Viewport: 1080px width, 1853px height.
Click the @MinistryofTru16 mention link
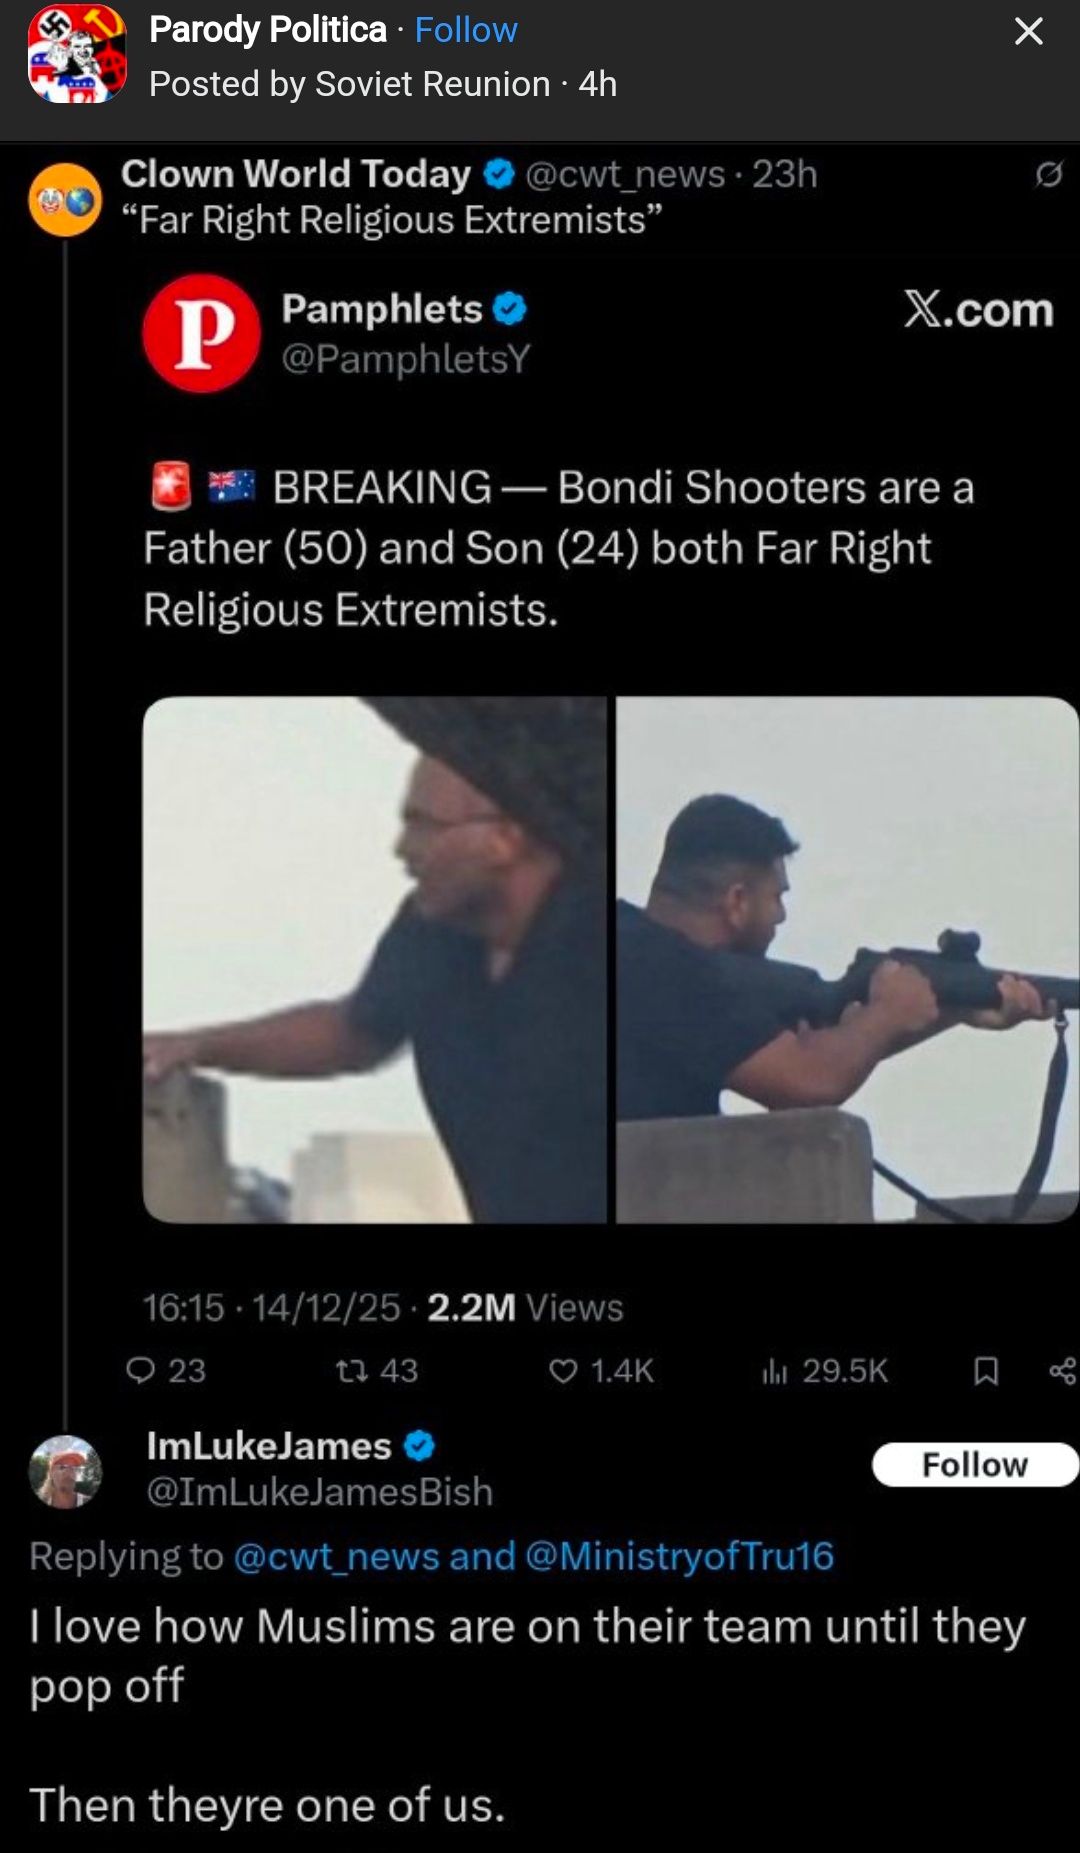(x=679, y=1556)
